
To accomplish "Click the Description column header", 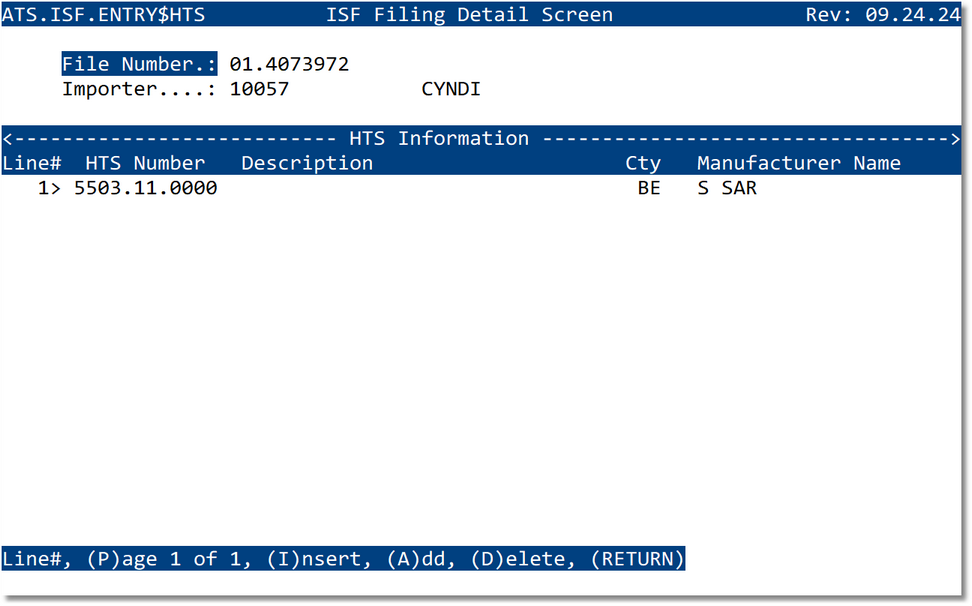I will click(306, 162).
